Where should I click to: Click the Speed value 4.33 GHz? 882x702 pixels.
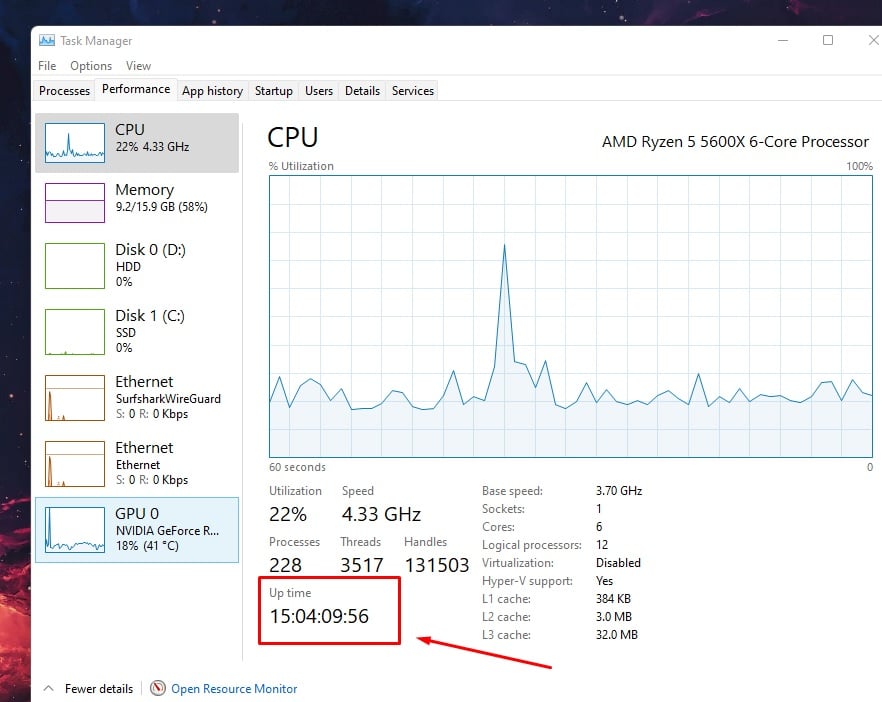[381, 514]
